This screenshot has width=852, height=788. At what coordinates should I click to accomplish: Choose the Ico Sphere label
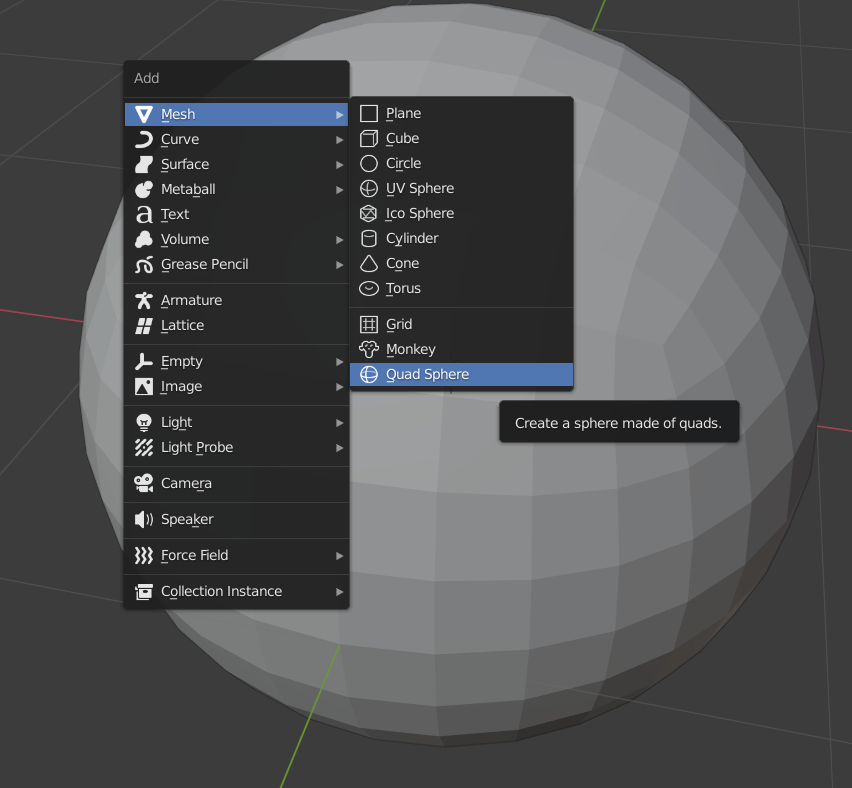tap(420, 214)
